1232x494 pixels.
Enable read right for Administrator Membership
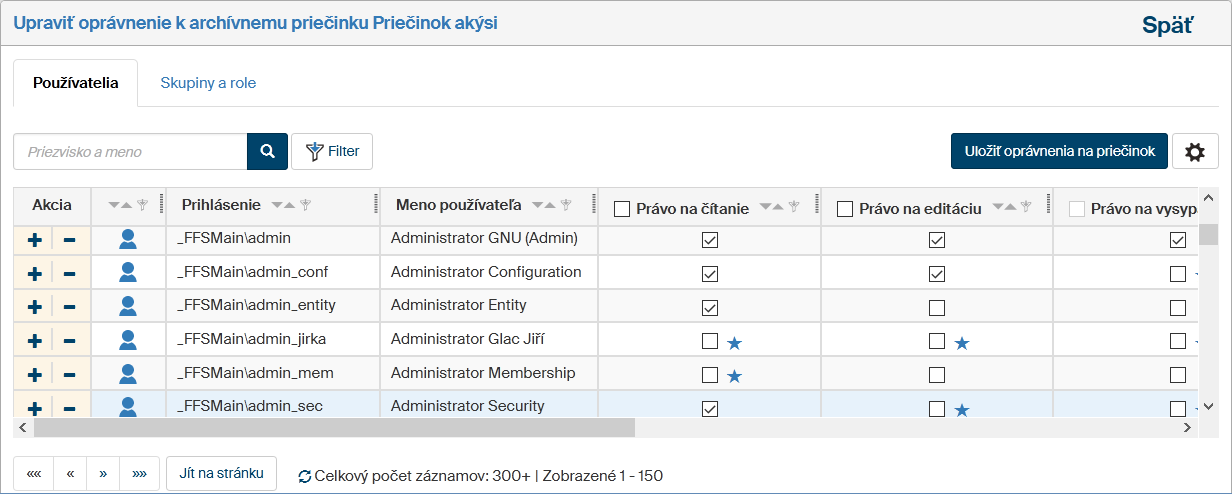click(710, 375)
